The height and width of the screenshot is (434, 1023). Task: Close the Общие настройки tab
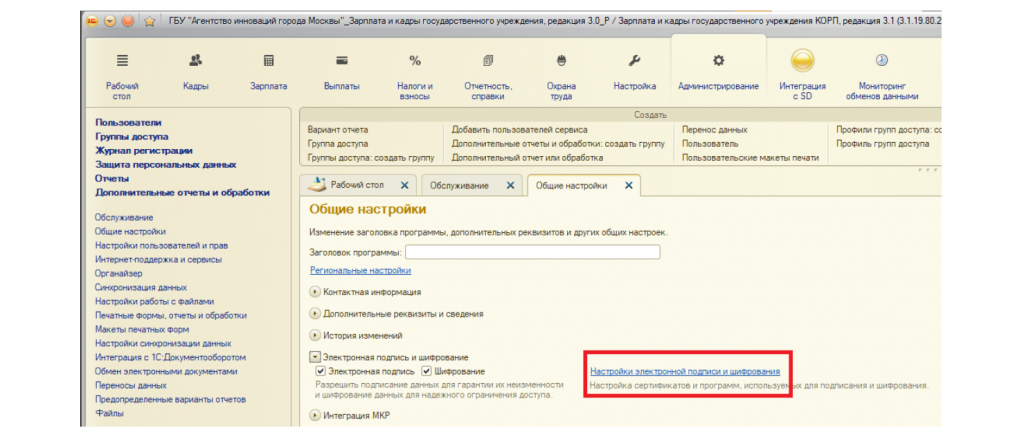click(x=629, y=185)
